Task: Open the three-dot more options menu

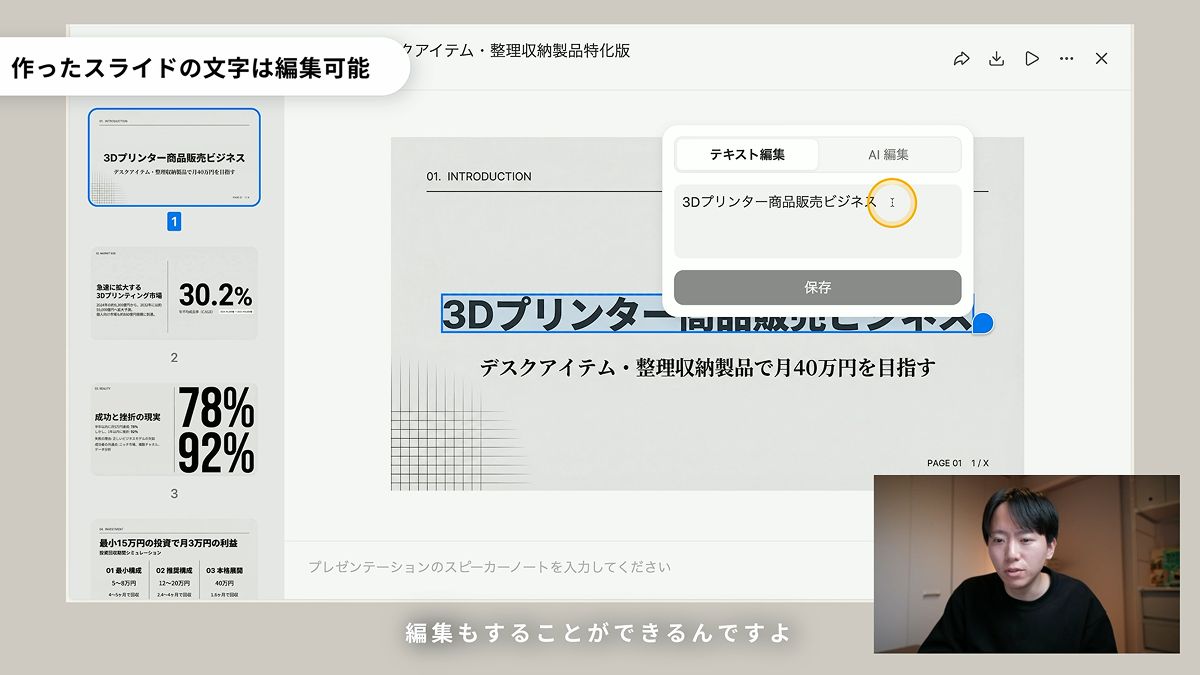Action: tap(1066, 59)
